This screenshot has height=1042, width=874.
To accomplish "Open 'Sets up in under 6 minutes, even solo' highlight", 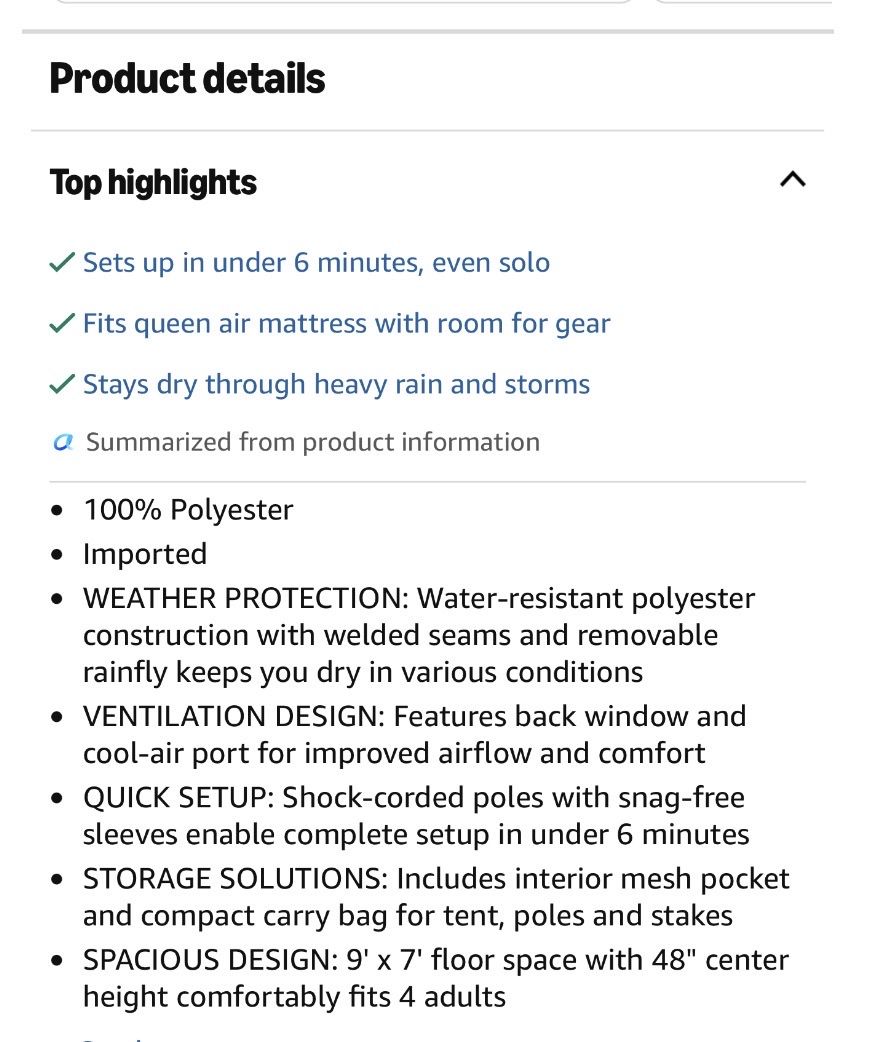I will (316, 262).
